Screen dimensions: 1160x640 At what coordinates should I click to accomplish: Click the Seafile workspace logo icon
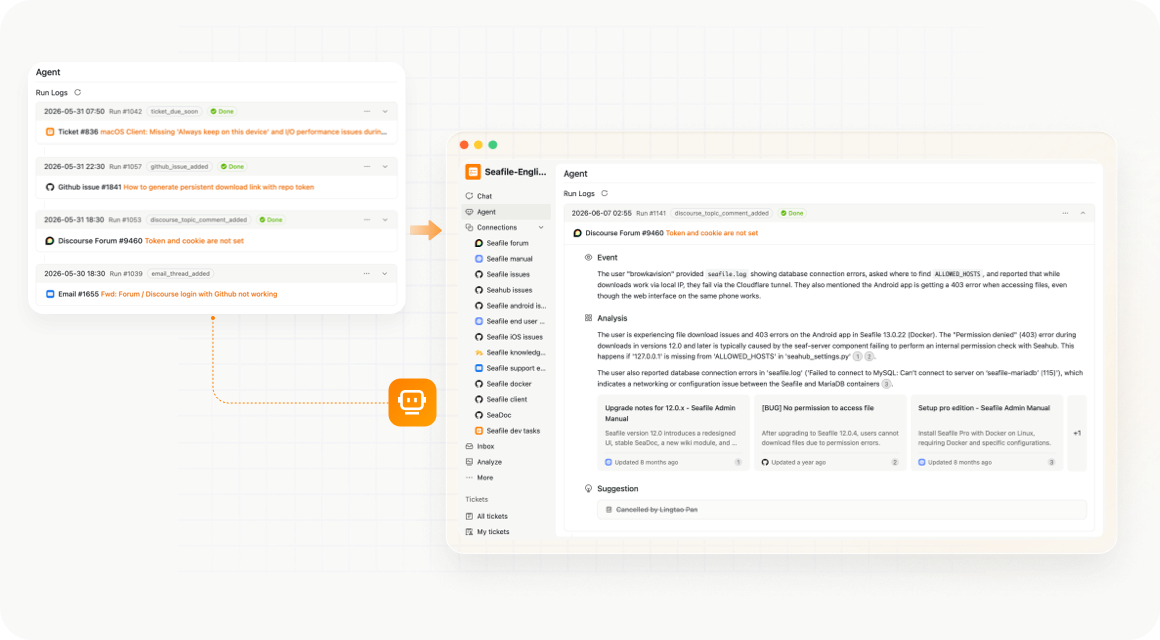point(473,172)
